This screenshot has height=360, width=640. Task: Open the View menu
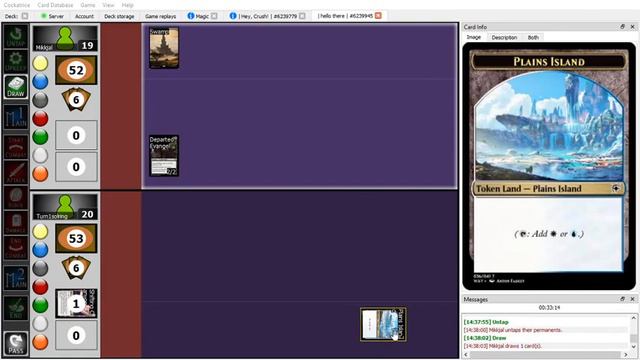(x=108, y=5)
